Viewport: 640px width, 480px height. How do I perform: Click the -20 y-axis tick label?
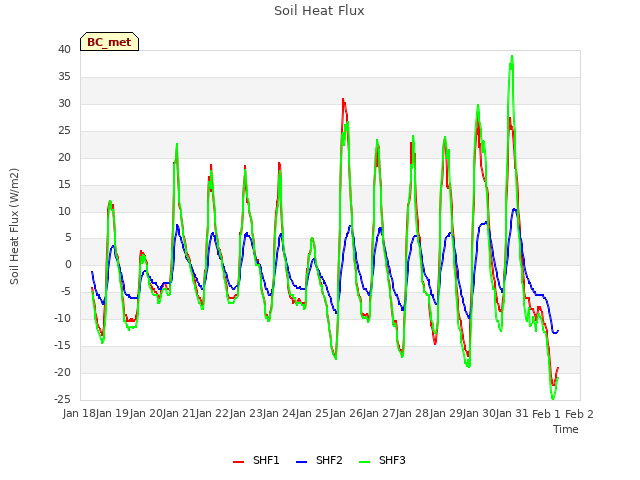point(62,372)
